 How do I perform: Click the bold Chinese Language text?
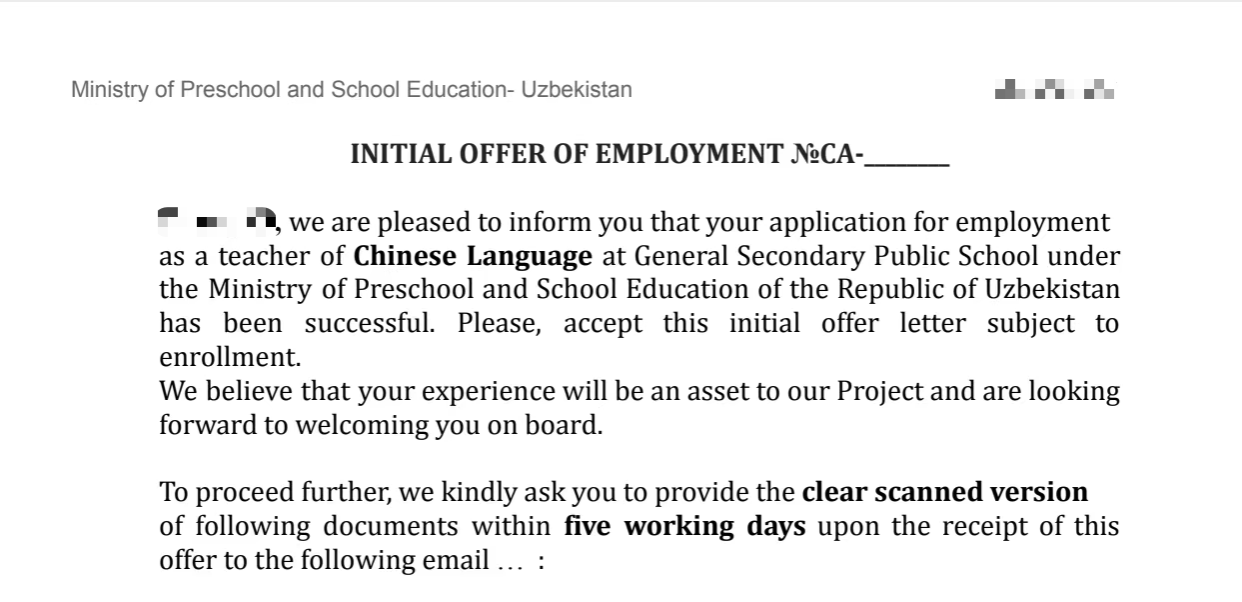[x=473, y=256]
